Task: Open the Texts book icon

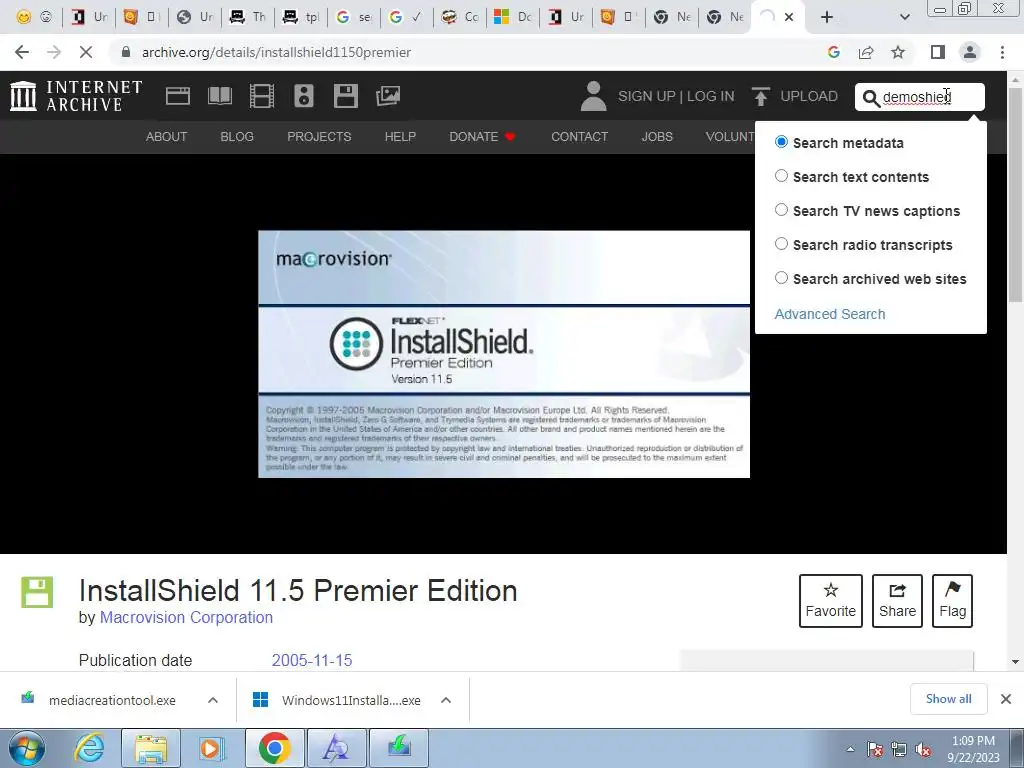Action: (219, 96)
